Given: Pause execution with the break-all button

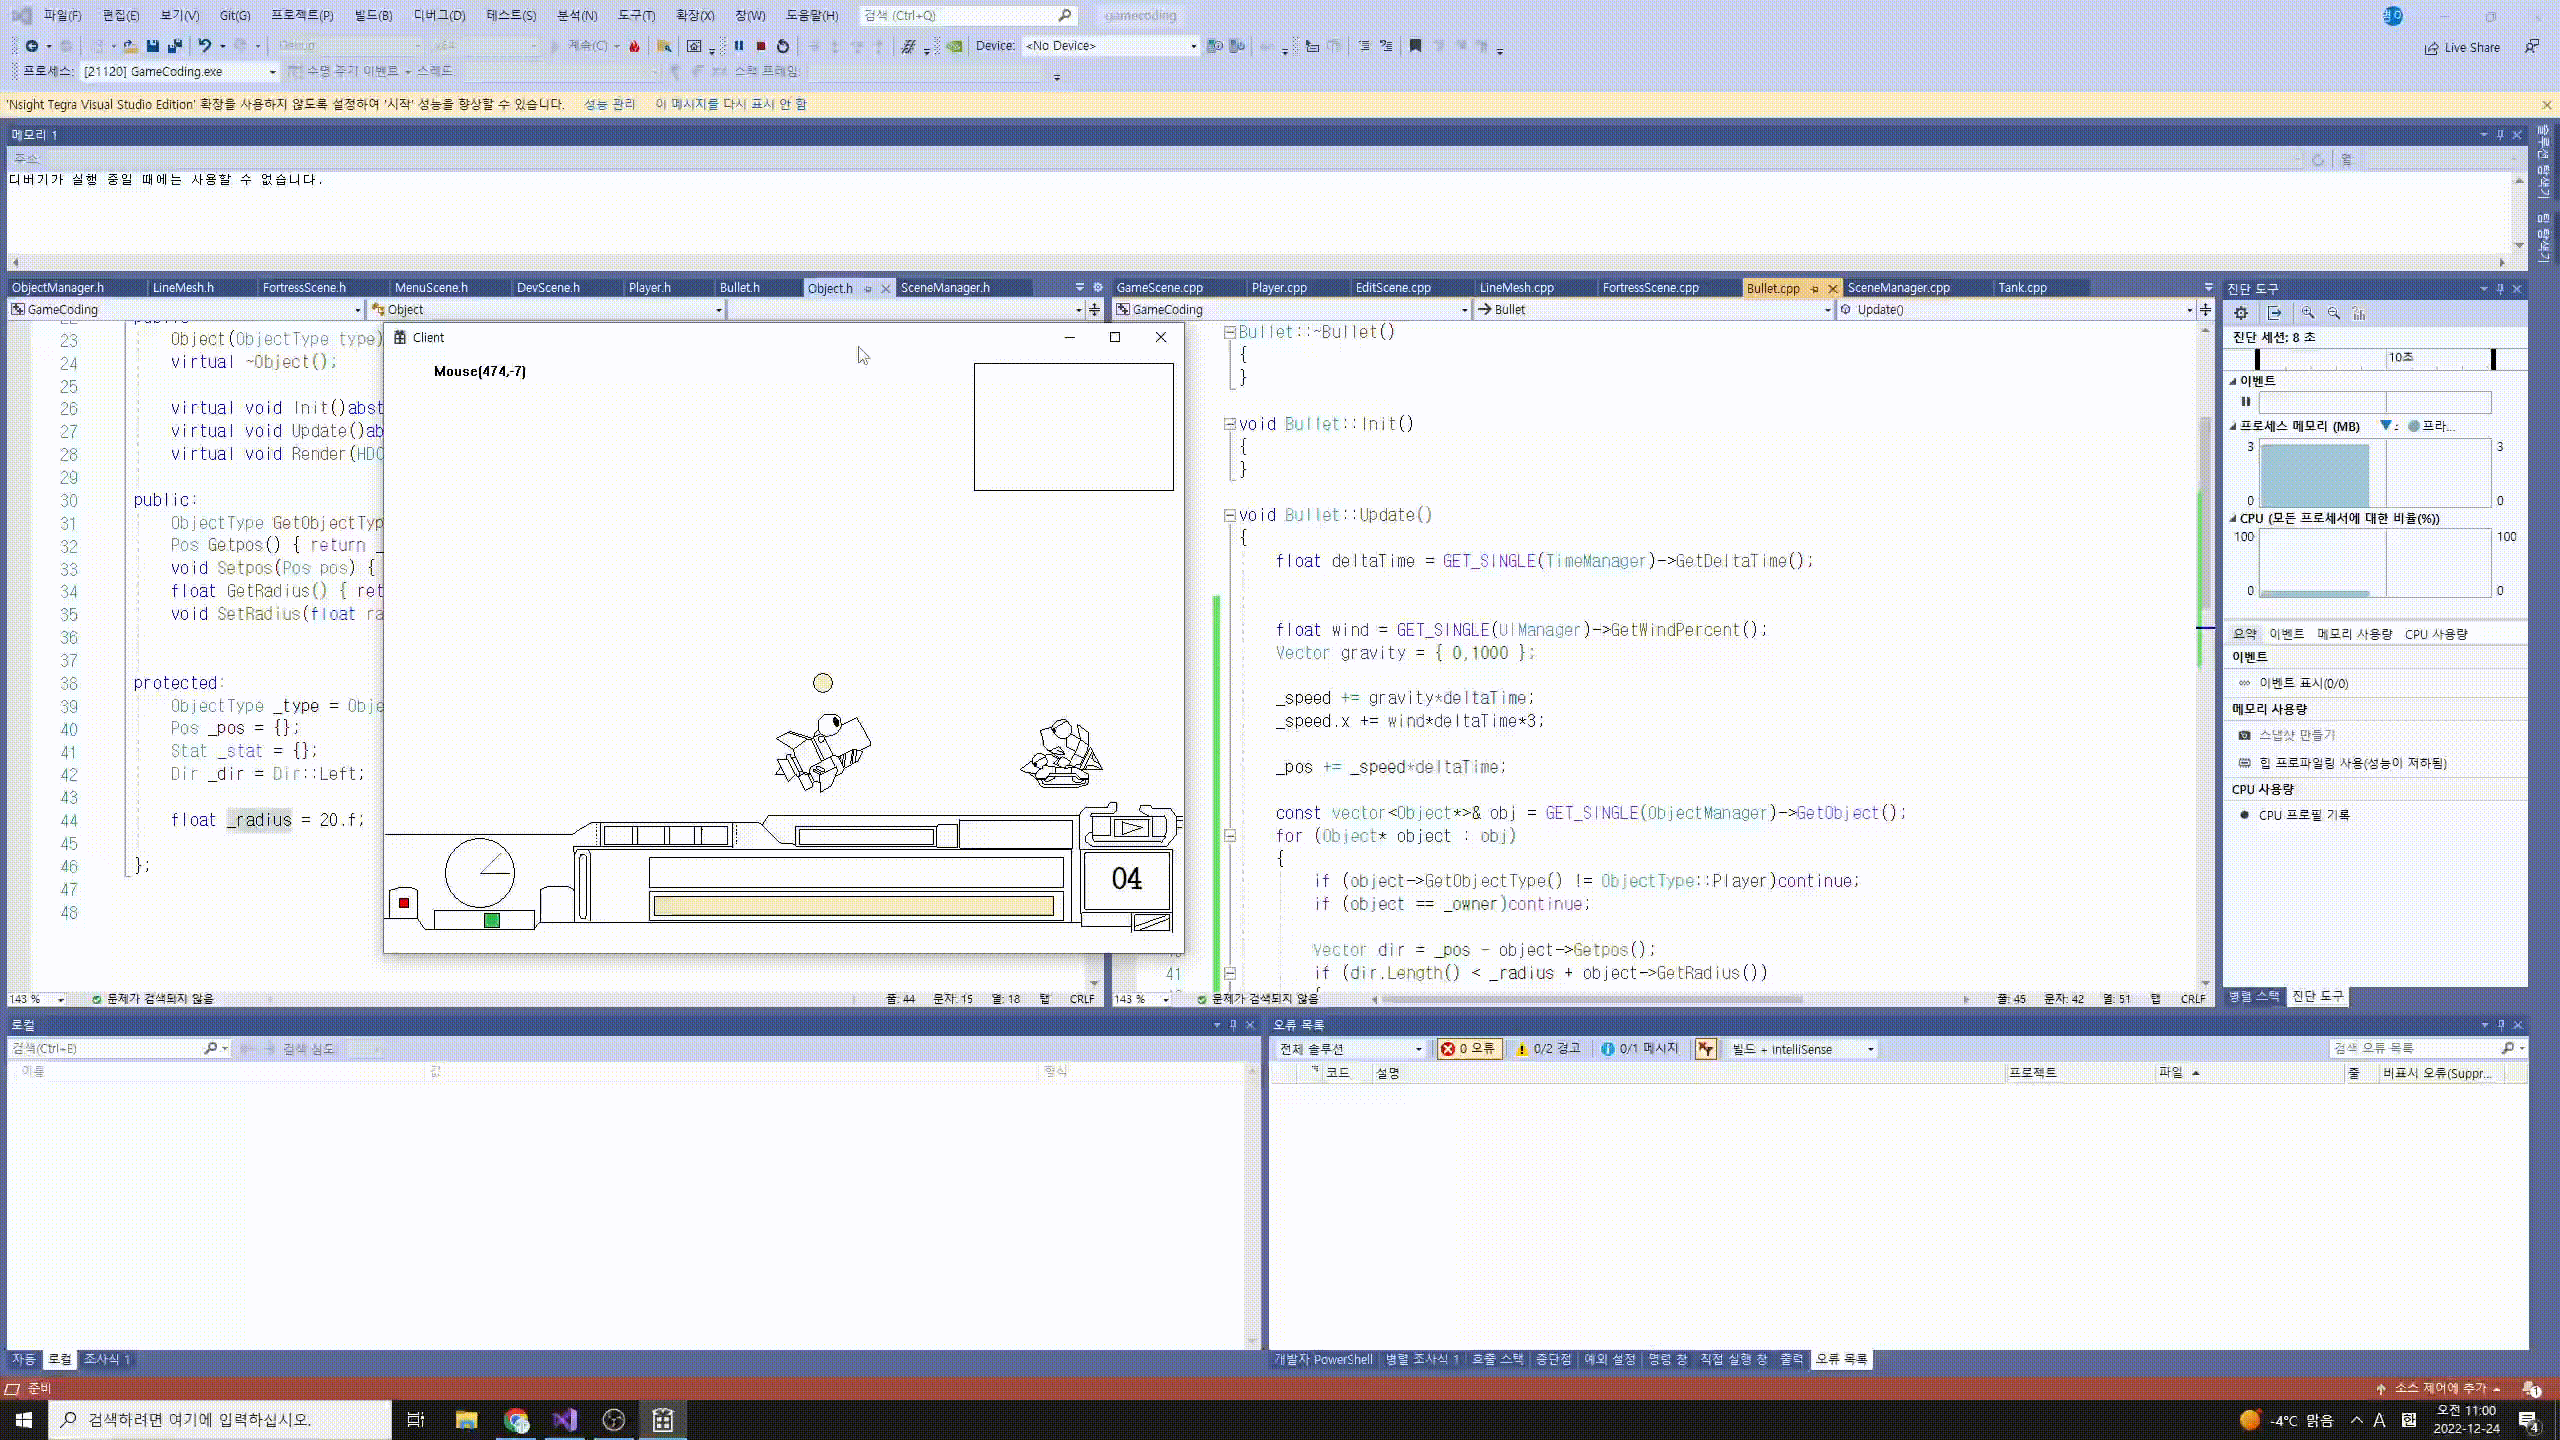Looking at the screenshot, I should (739, 46).
